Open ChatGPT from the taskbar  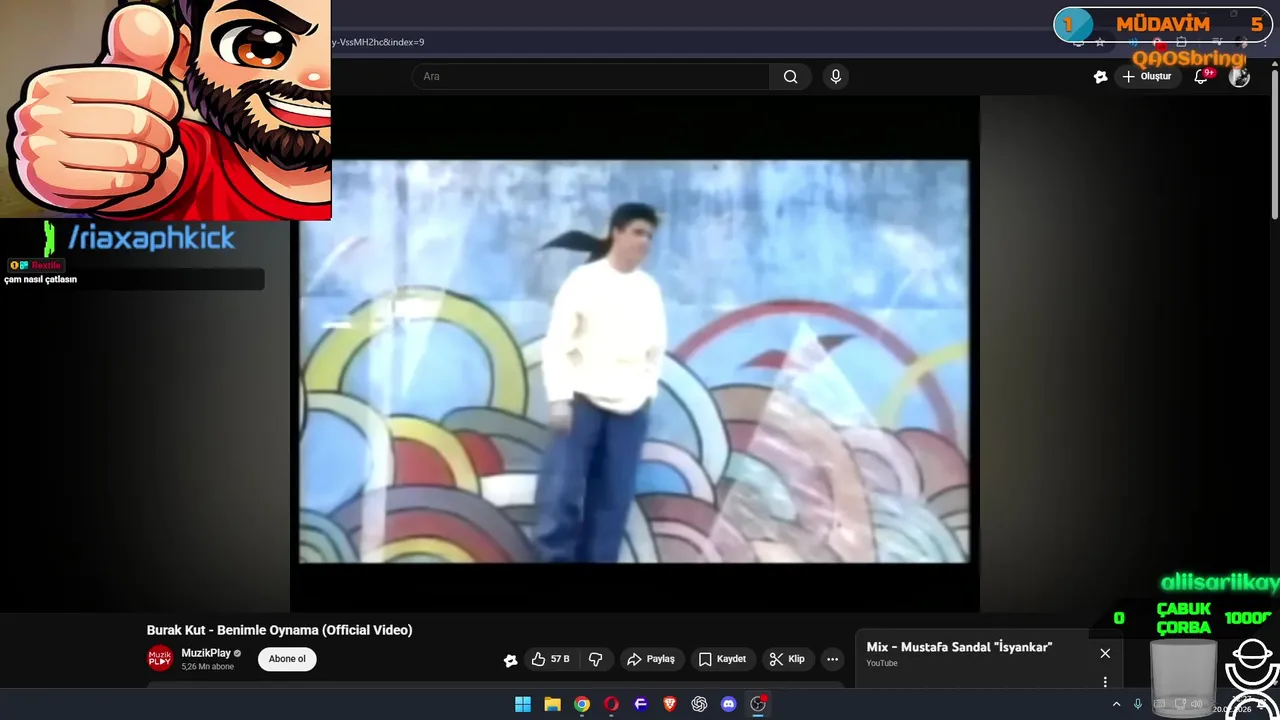[699, 704]
